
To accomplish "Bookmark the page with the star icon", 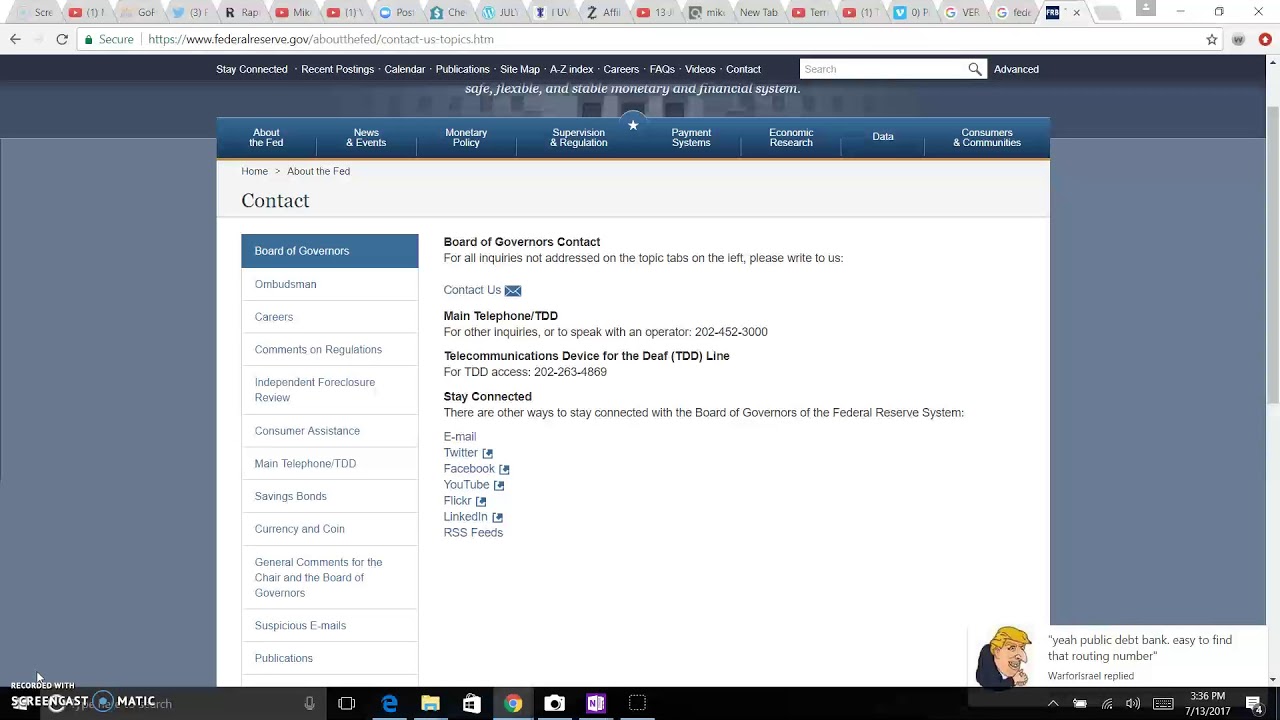I will tap(1212, 39).
